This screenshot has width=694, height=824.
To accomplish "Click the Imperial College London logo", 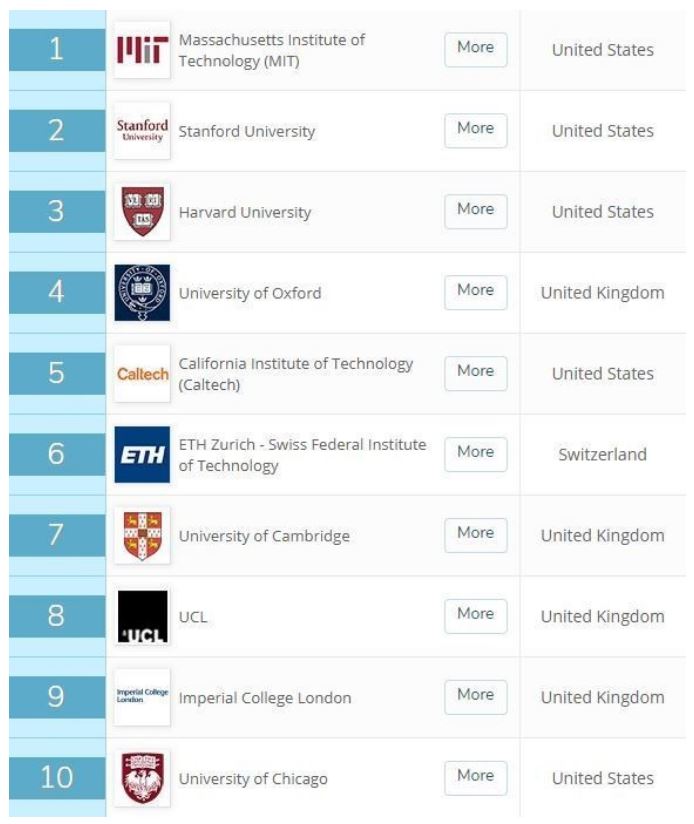I will 142,697.
